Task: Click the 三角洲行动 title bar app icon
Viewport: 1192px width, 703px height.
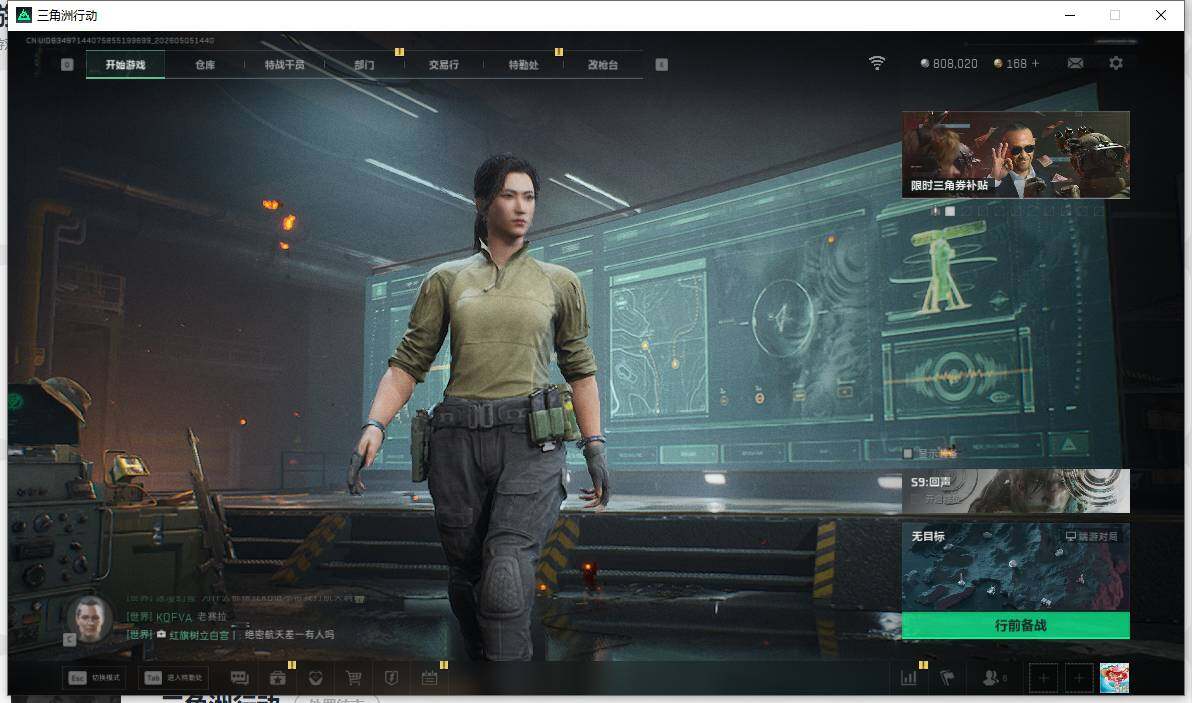Action: click(24, 15)
